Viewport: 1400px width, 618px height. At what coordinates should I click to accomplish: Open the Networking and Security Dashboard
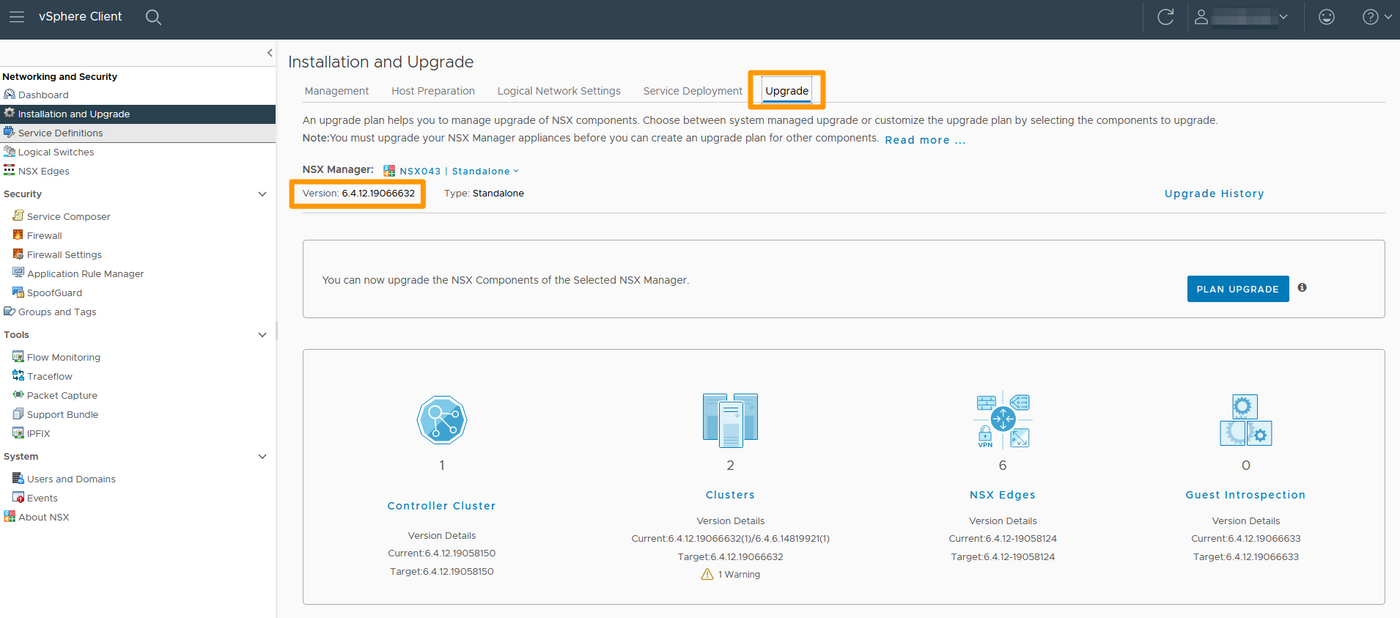click(43, 94)
